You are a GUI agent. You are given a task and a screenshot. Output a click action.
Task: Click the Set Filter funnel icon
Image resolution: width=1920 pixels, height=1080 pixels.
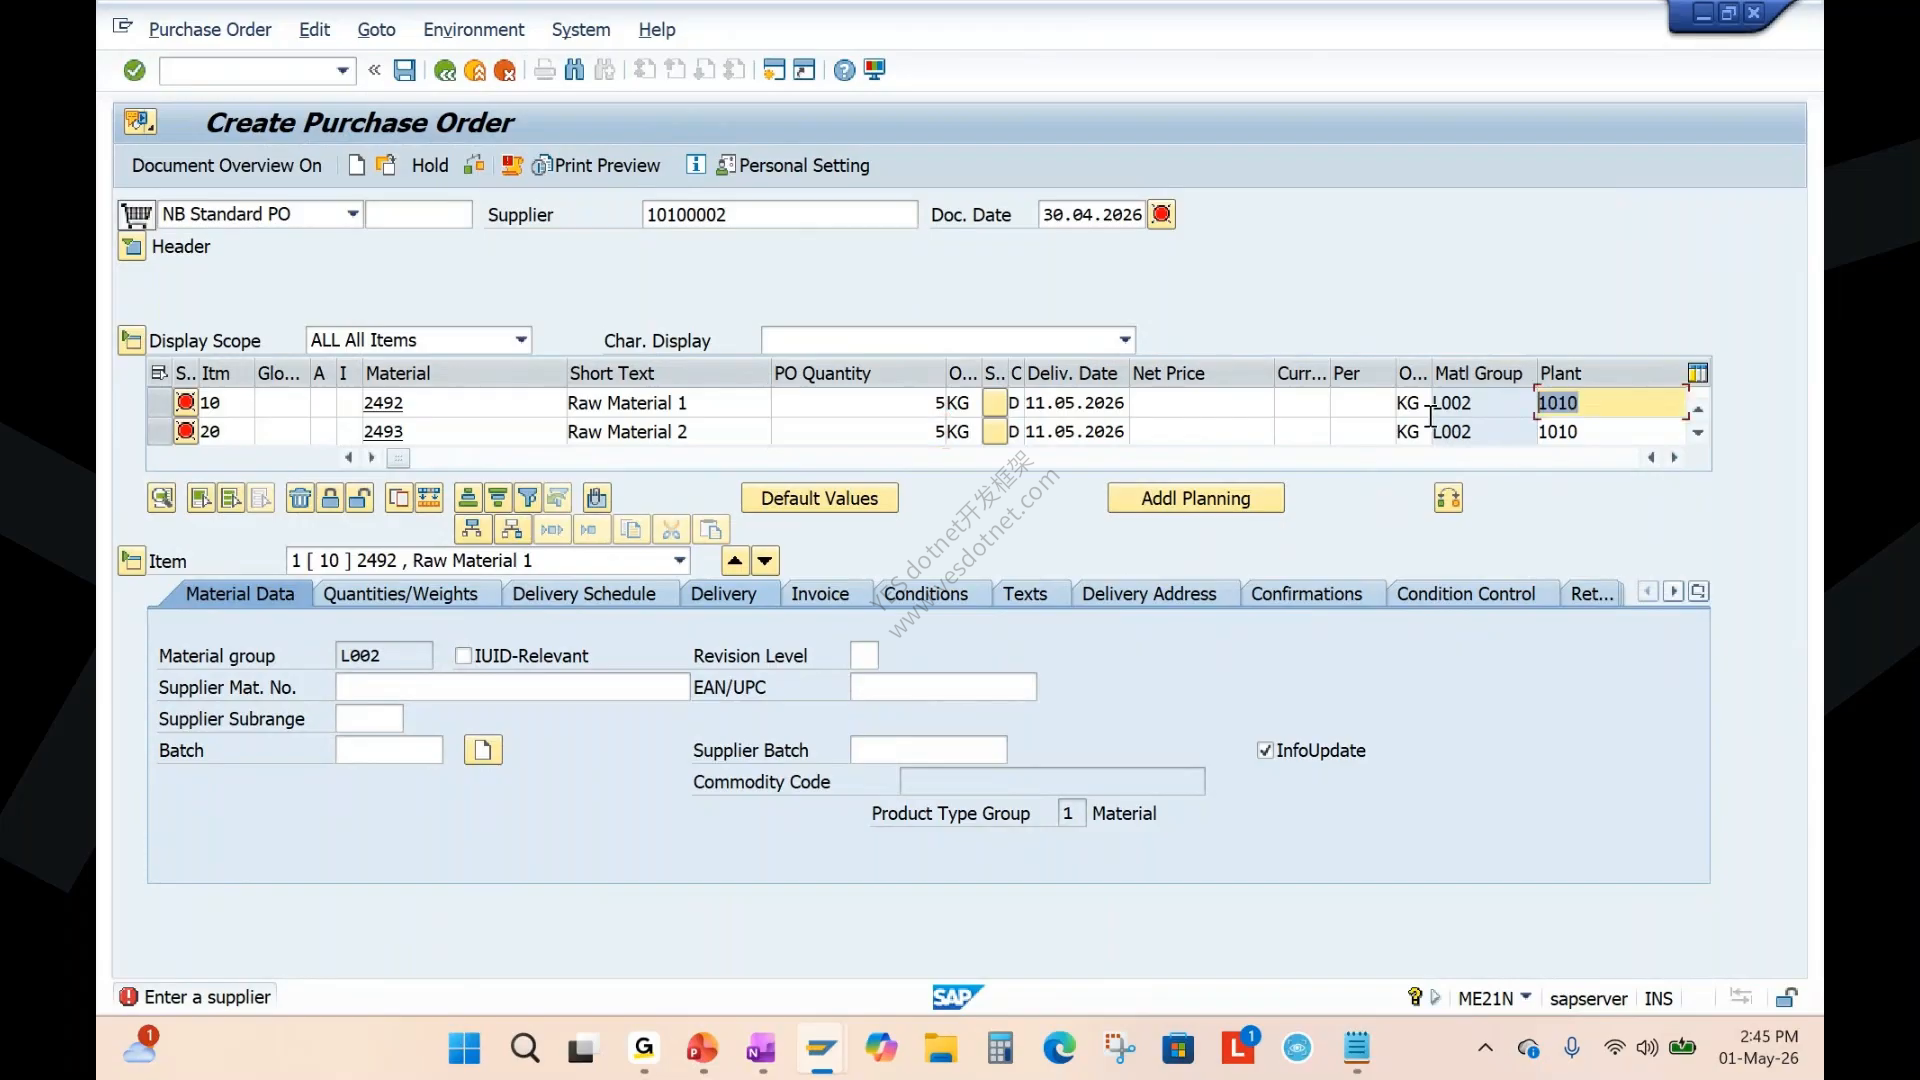528,498
